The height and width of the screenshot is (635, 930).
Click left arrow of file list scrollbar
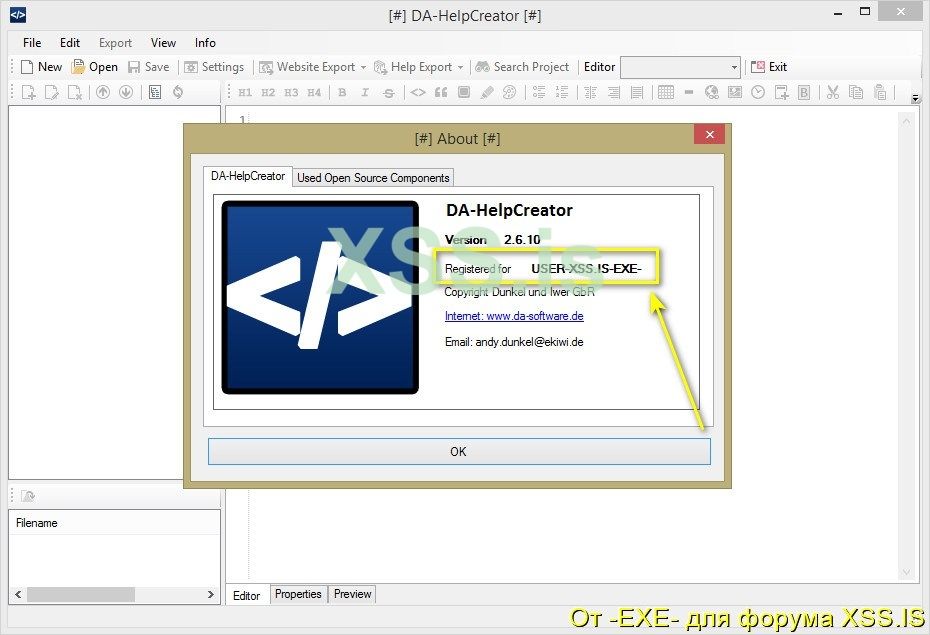coord(18,594)
